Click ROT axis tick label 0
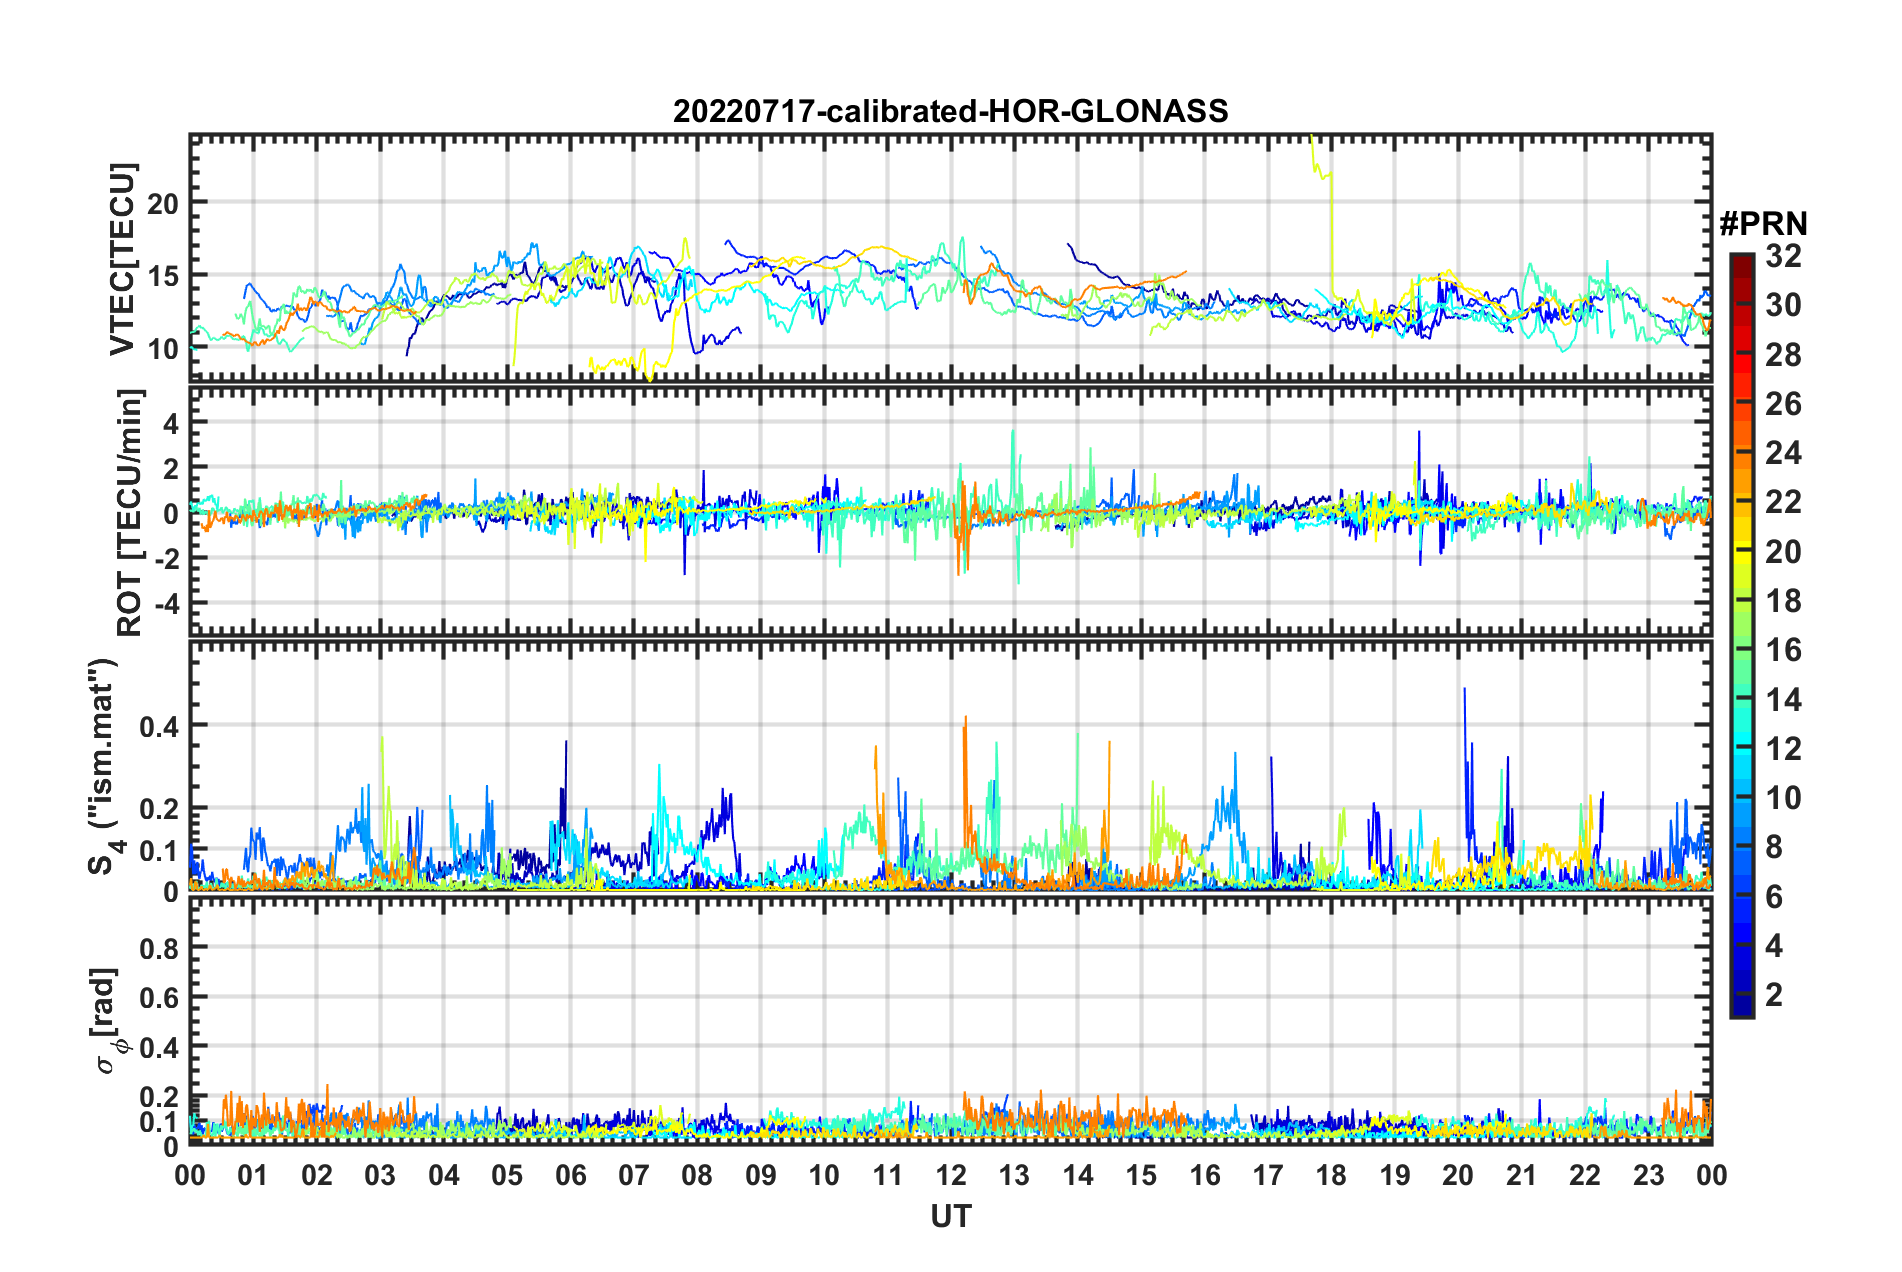This screenshot has height=1272, width=1902. click(x=173, y=514)
